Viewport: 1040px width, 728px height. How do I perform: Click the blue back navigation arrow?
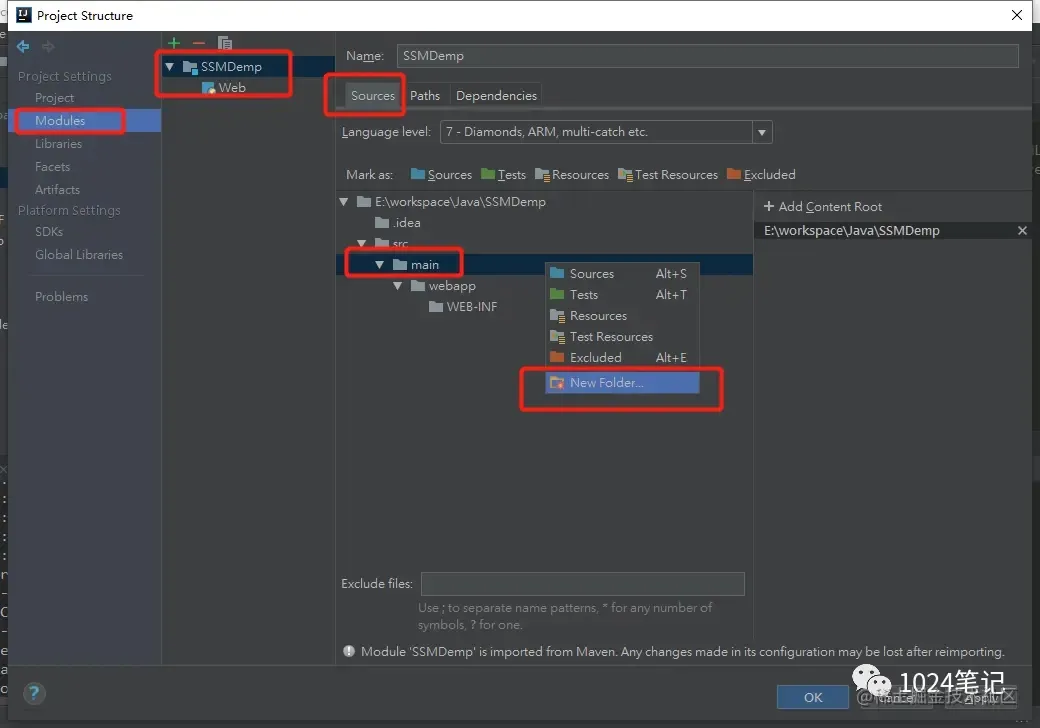[23, 46]
